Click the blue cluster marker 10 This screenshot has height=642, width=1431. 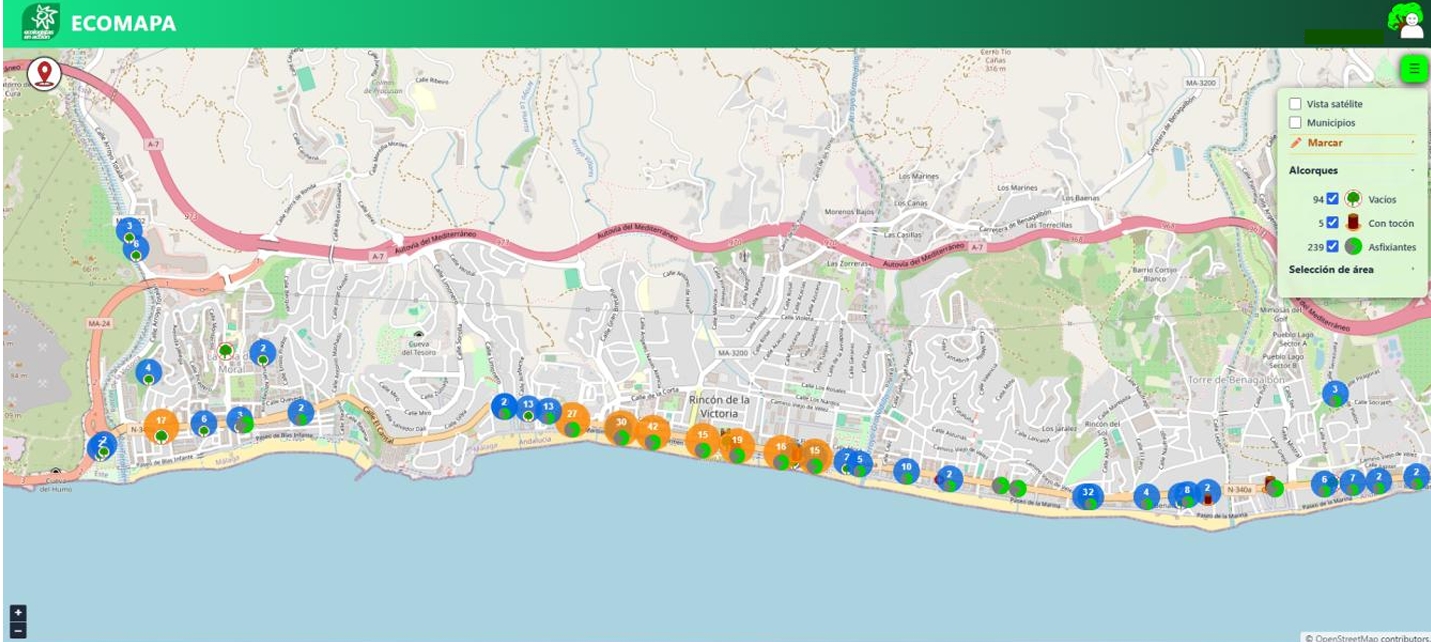(x=906, y=468)
